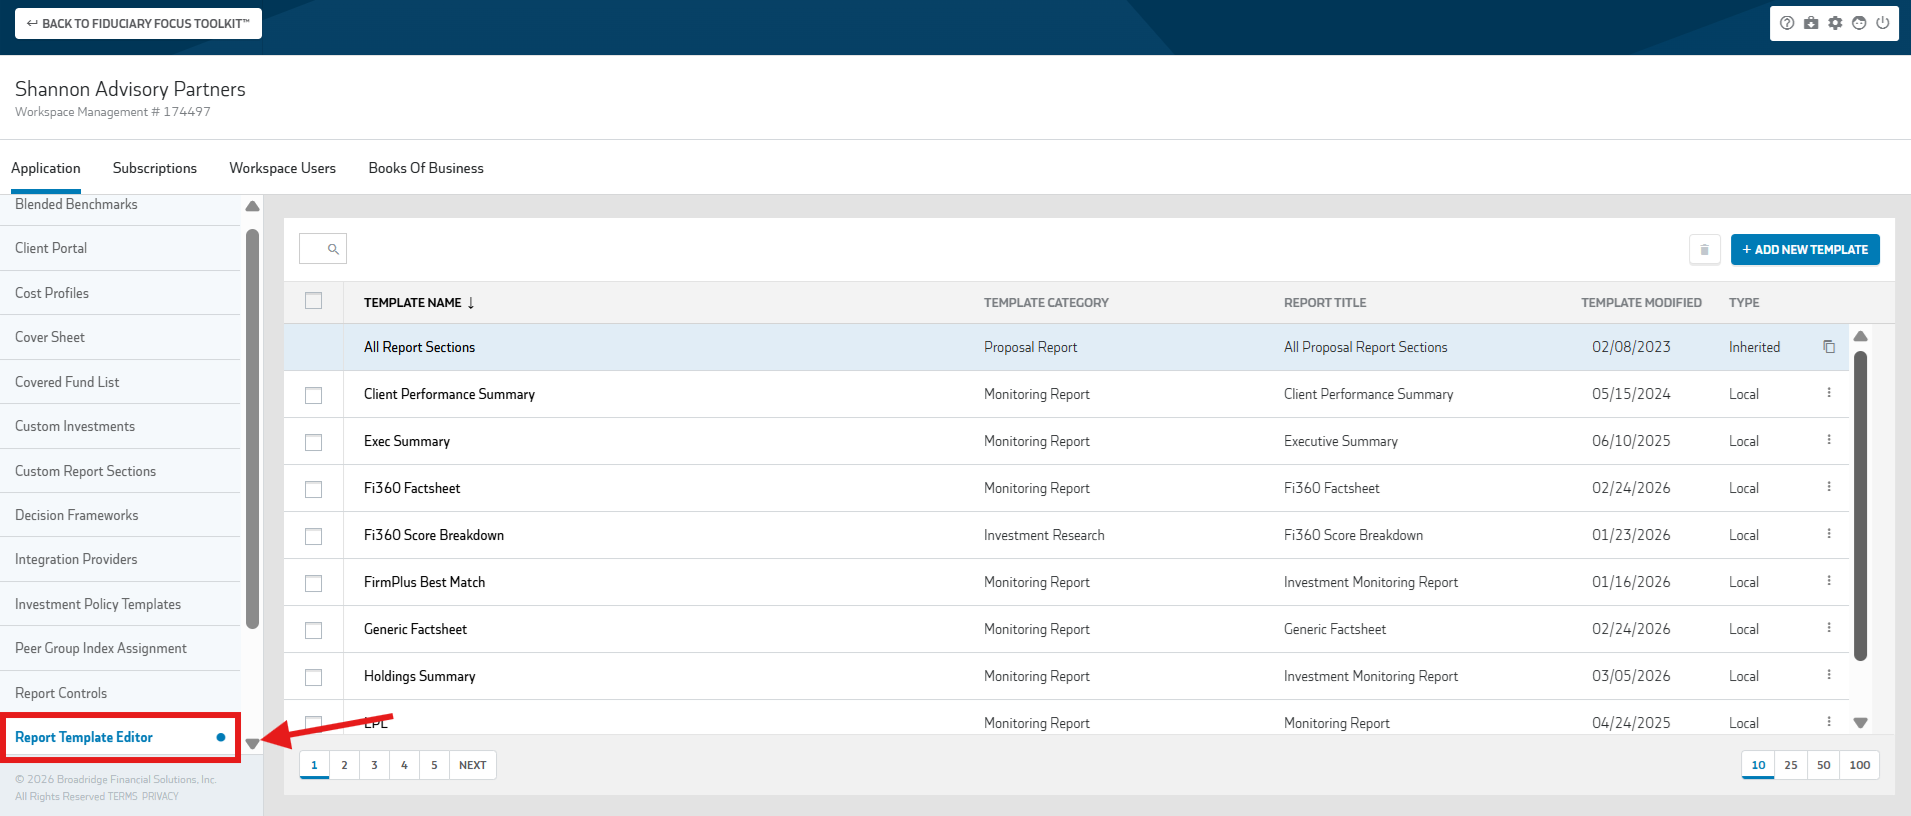Check the Fi360 Factsheet row checkbox
This screenshot has height=816, width=1911.
click(314, 489)
